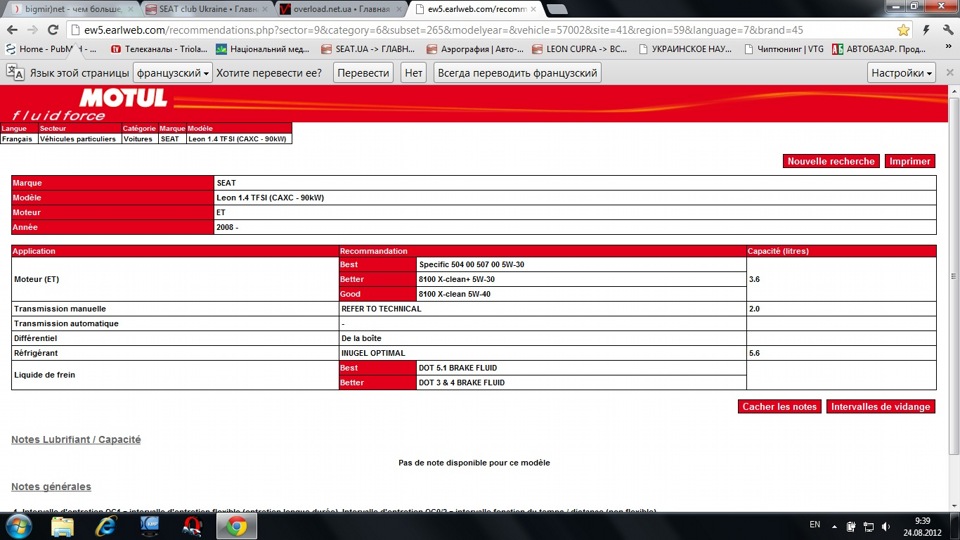
Task: Open the Home - PubM bookmark
Action: pyautogui.click(x=51, y=49)
